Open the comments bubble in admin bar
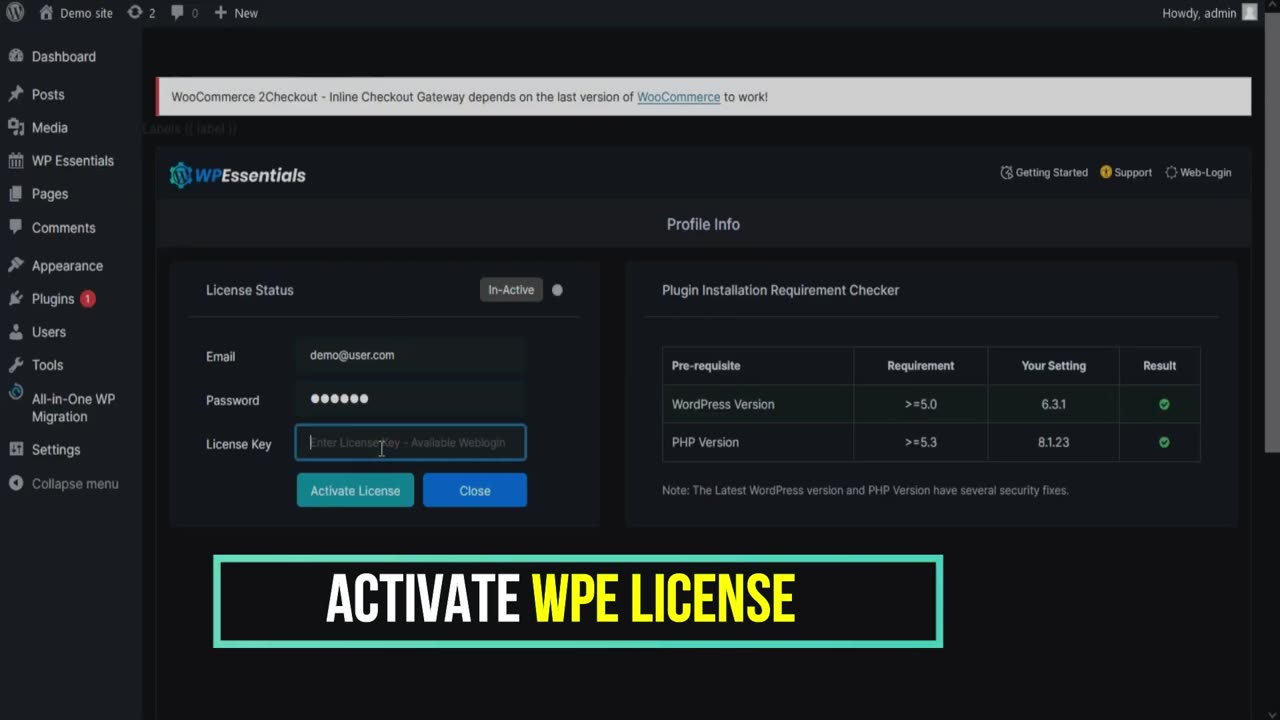This screenshot has height=720, width=1280. pos(184,13)
